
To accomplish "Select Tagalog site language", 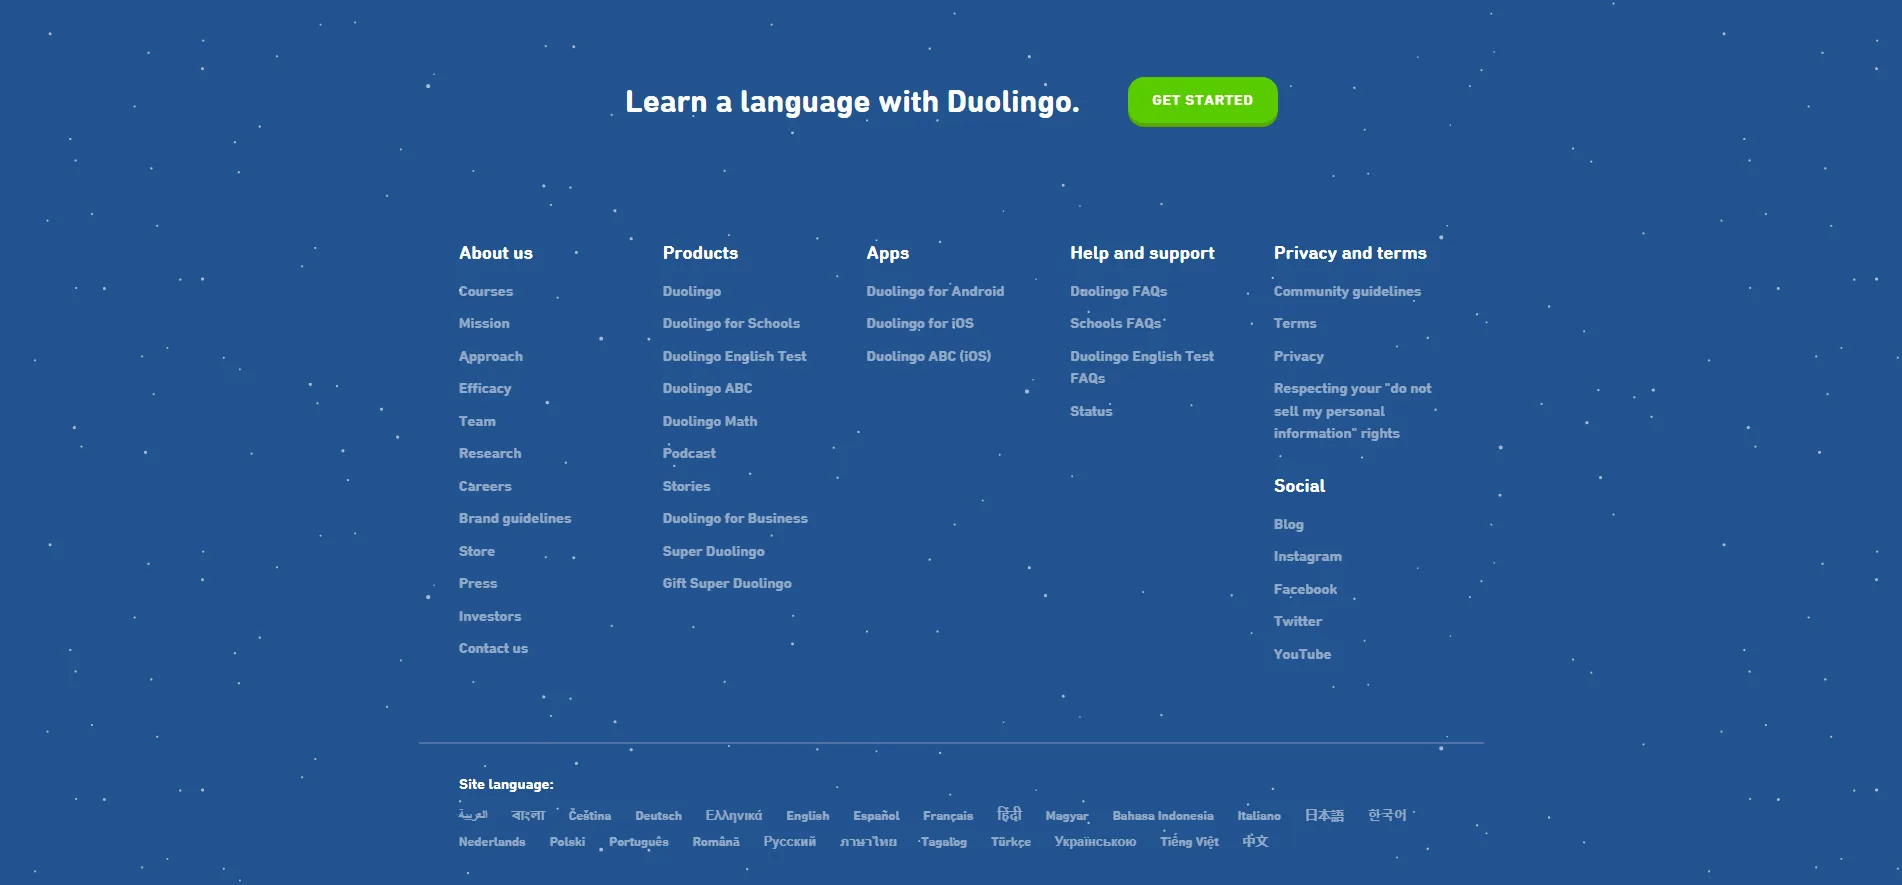I will tap(944, 842).
